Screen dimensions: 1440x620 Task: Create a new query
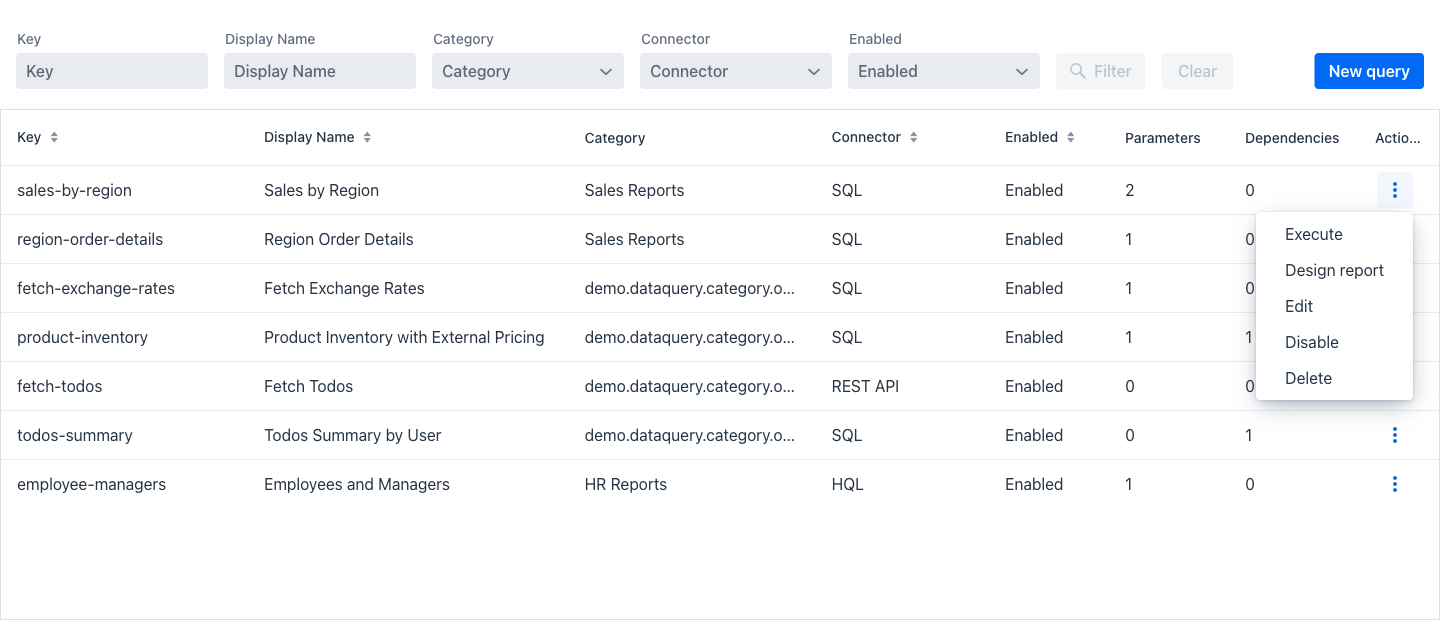[x=1369, y=71]
